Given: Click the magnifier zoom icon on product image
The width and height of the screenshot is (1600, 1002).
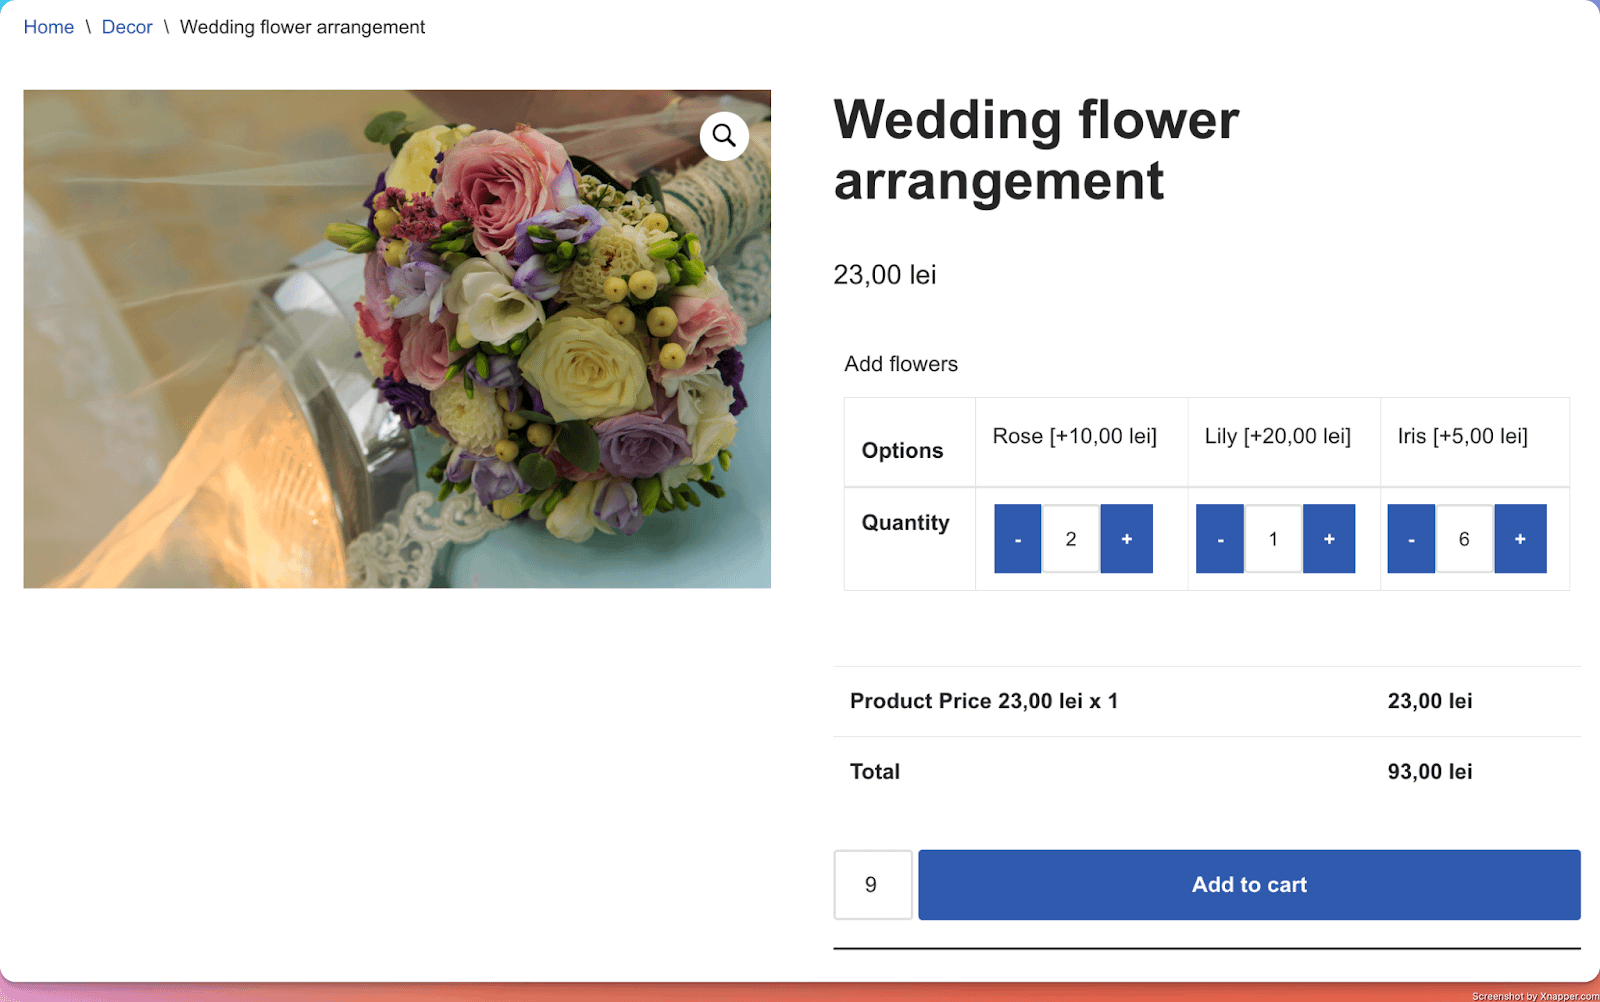Looking at the screenshot, I should [724, 136].
